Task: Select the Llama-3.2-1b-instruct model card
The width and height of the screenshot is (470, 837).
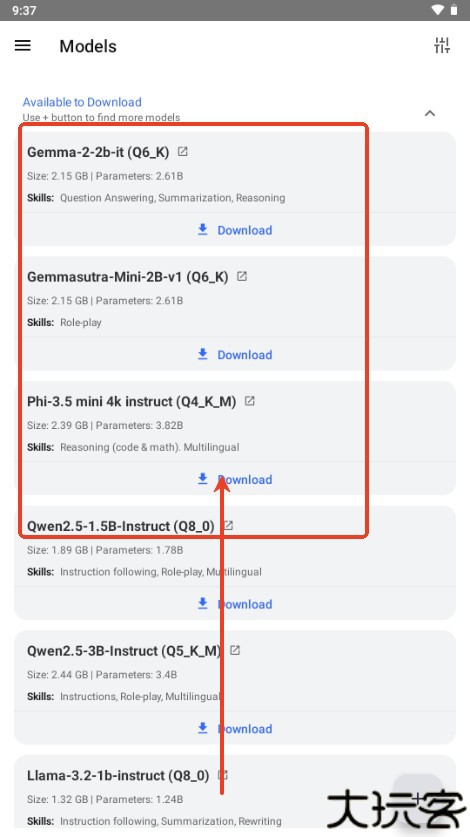Action: [x=235, y=796]
